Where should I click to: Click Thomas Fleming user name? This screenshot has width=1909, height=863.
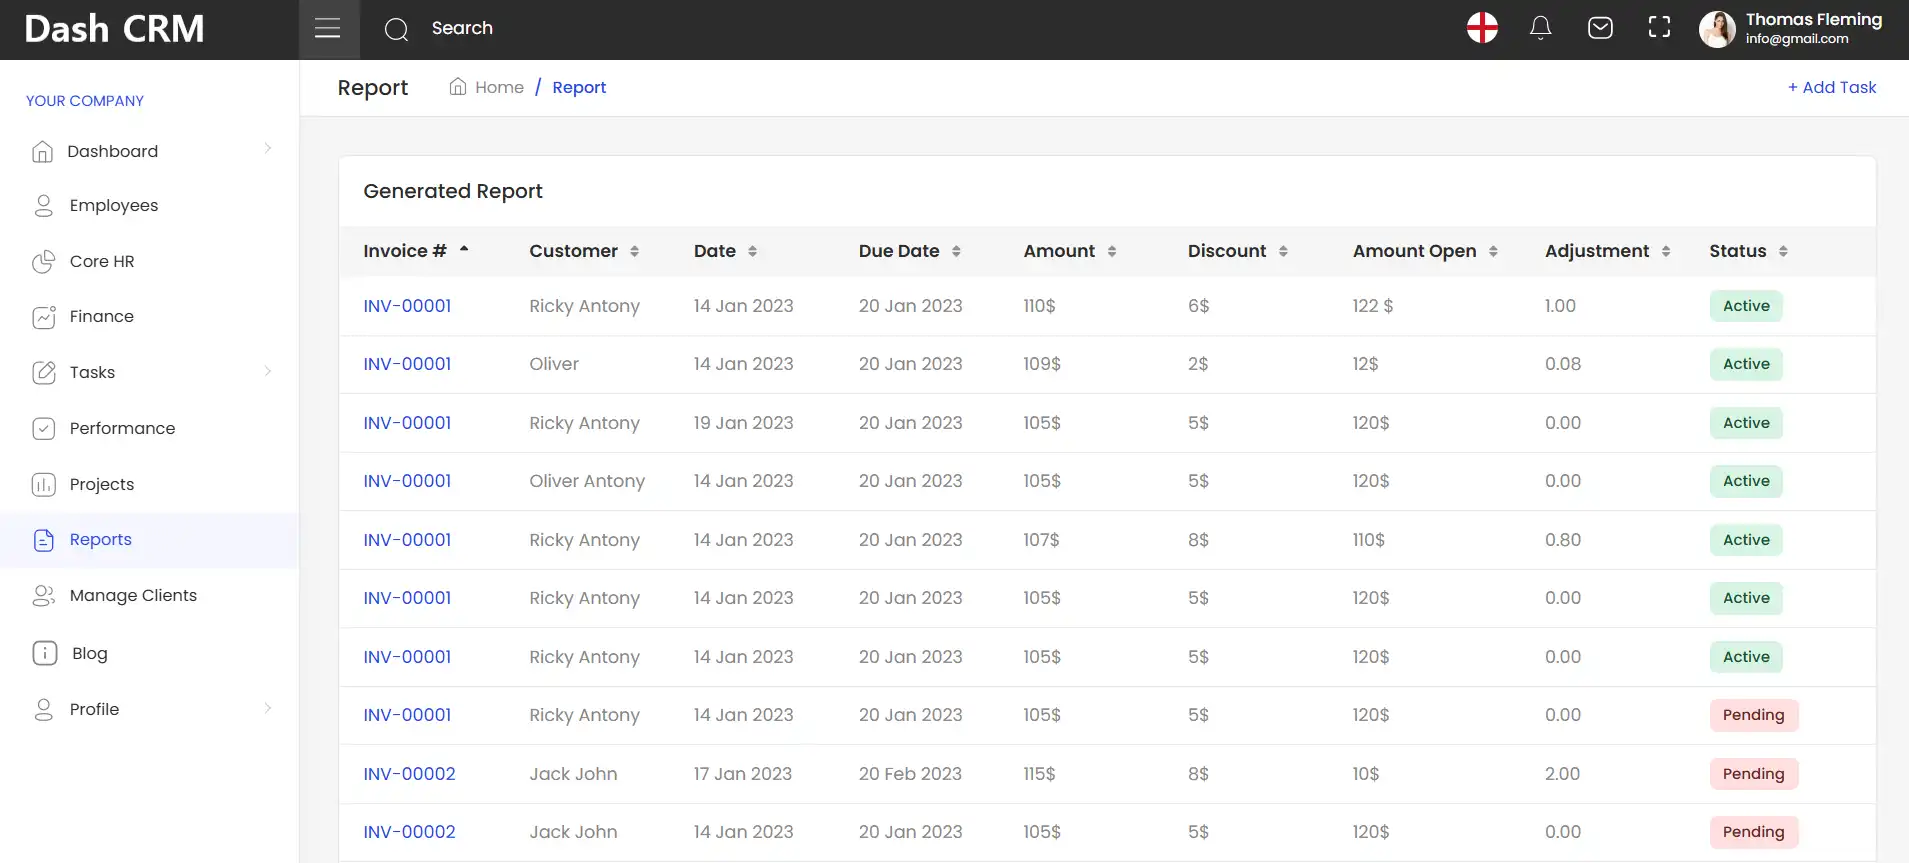(1813, 19)
